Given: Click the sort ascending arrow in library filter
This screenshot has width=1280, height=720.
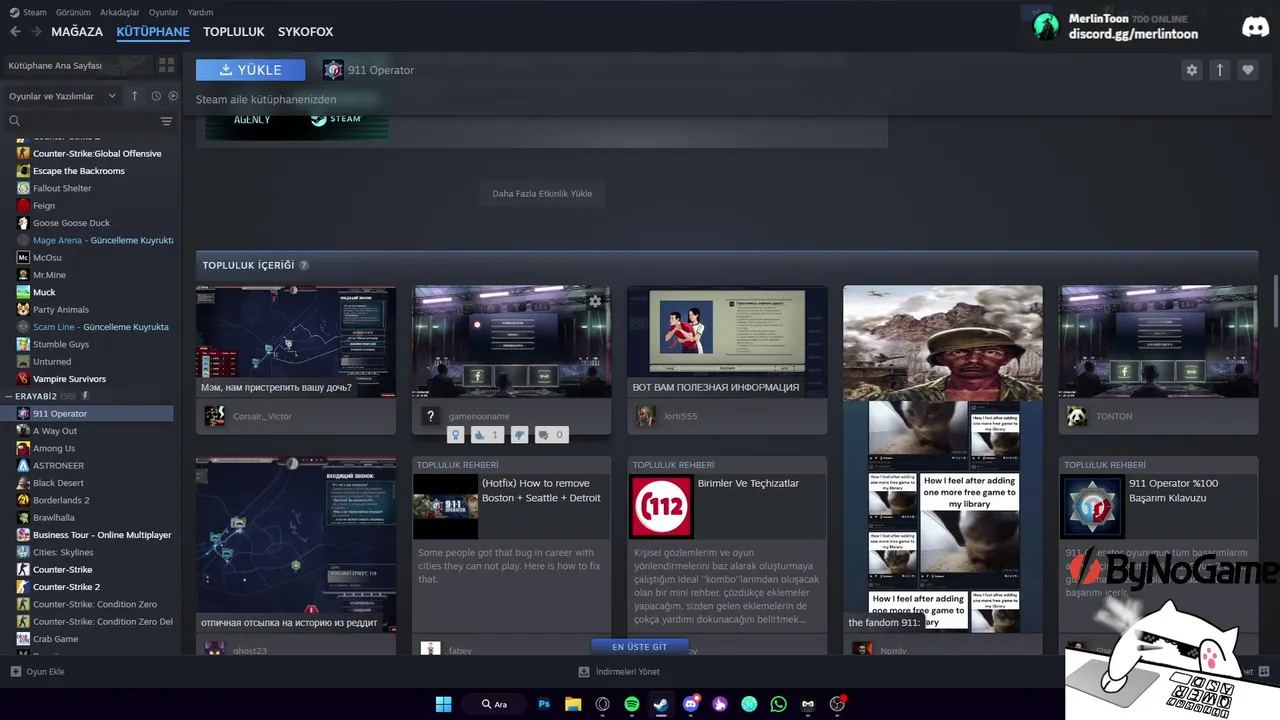Looking at the screenshot, I should [135, 96].
